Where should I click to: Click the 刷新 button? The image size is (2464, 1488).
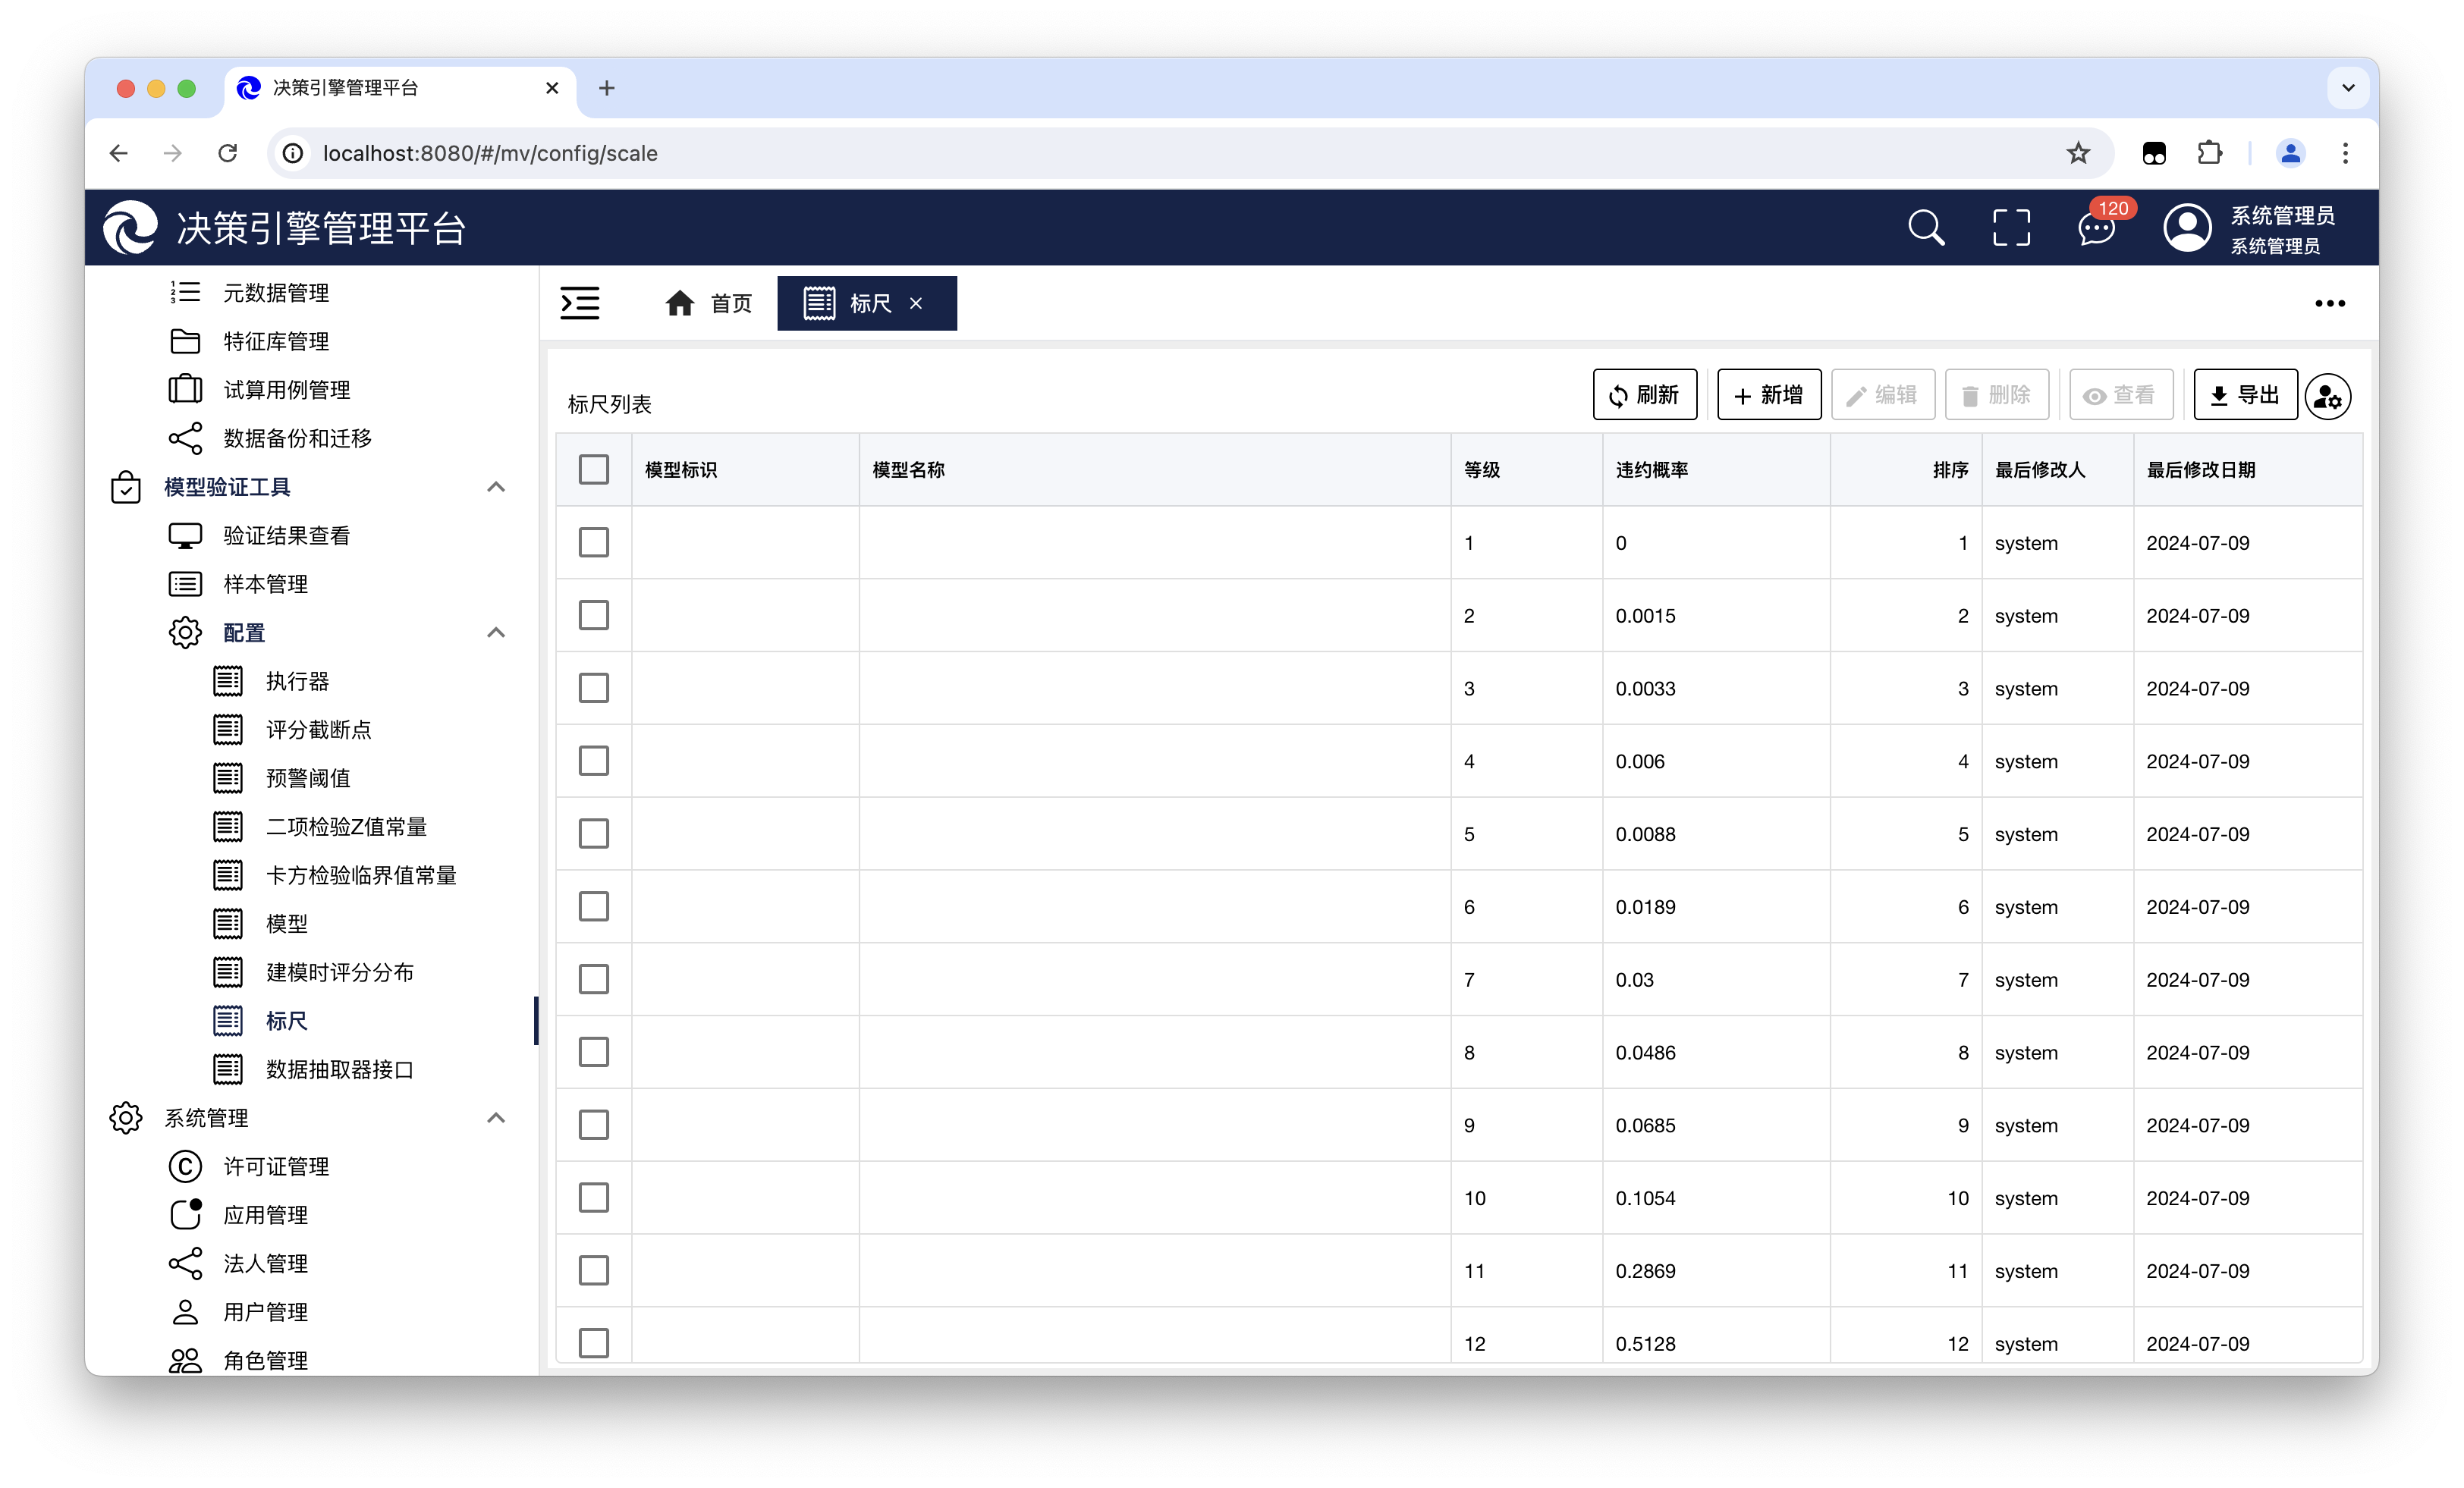1644,395
